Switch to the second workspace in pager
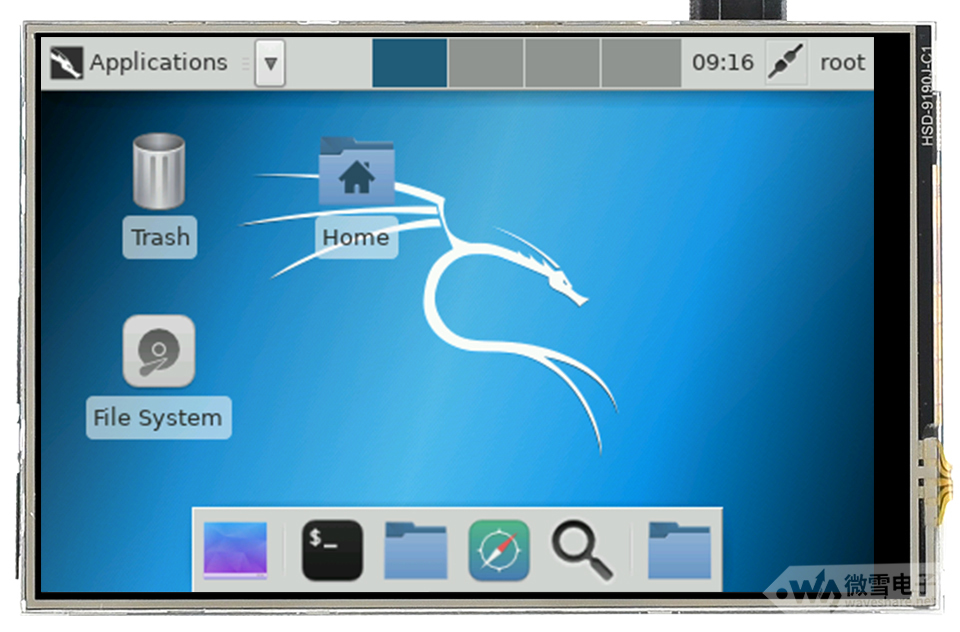This screenshot has width=960, height=632. [486, 63]
